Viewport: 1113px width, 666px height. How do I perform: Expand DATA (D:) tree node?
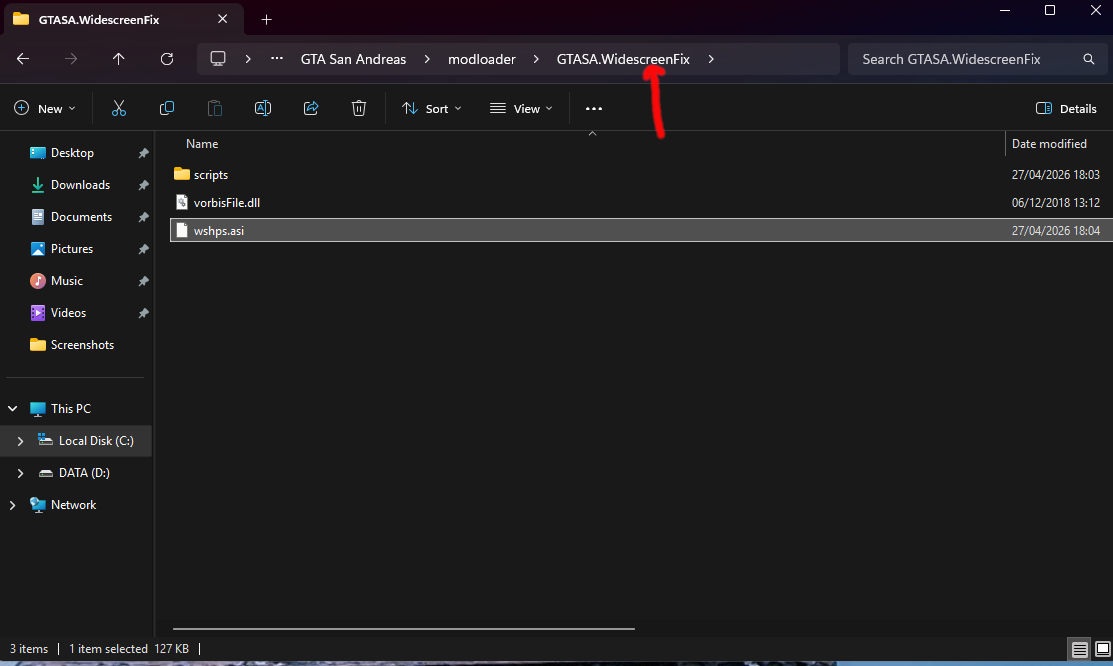tap(20, 473)
